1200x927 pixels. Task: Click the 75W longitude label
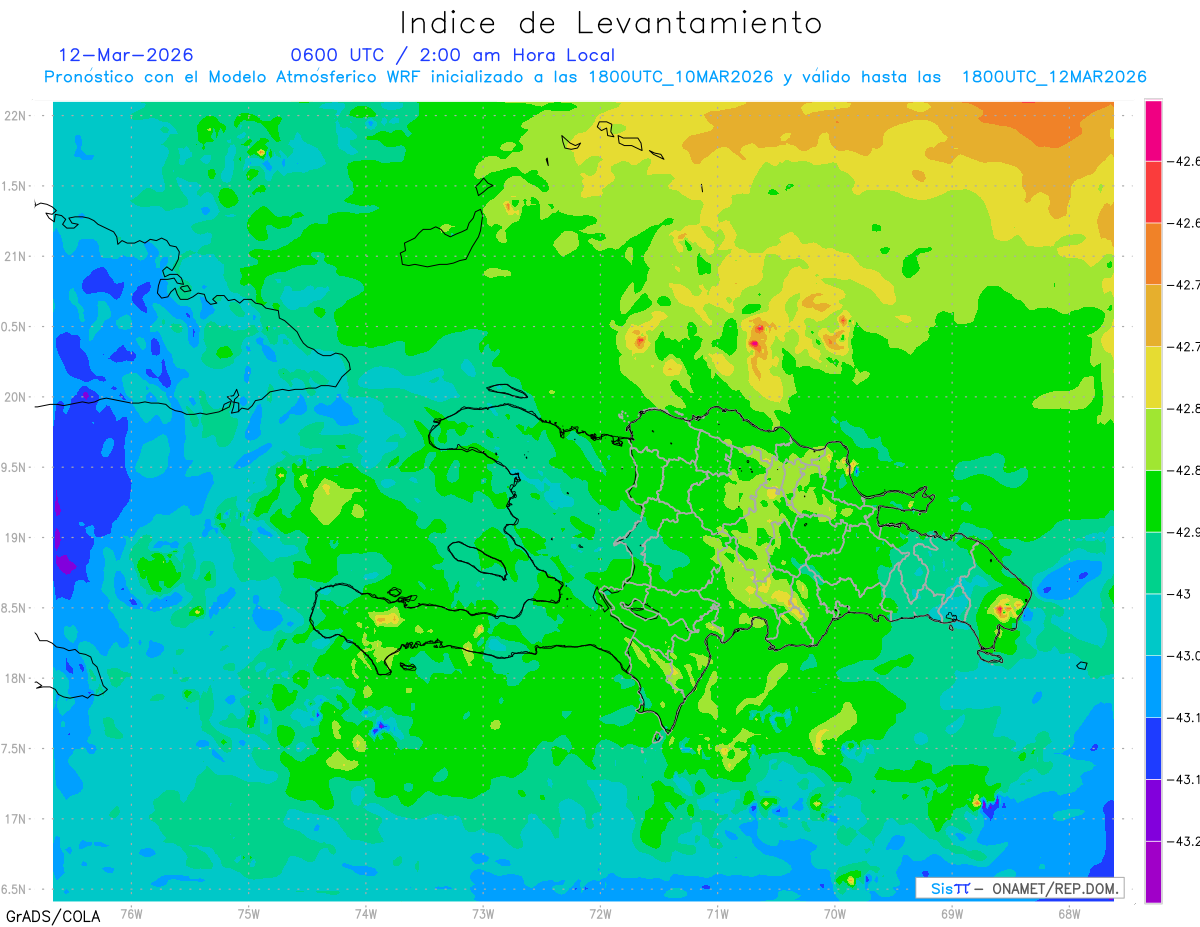tap(249, 912)
